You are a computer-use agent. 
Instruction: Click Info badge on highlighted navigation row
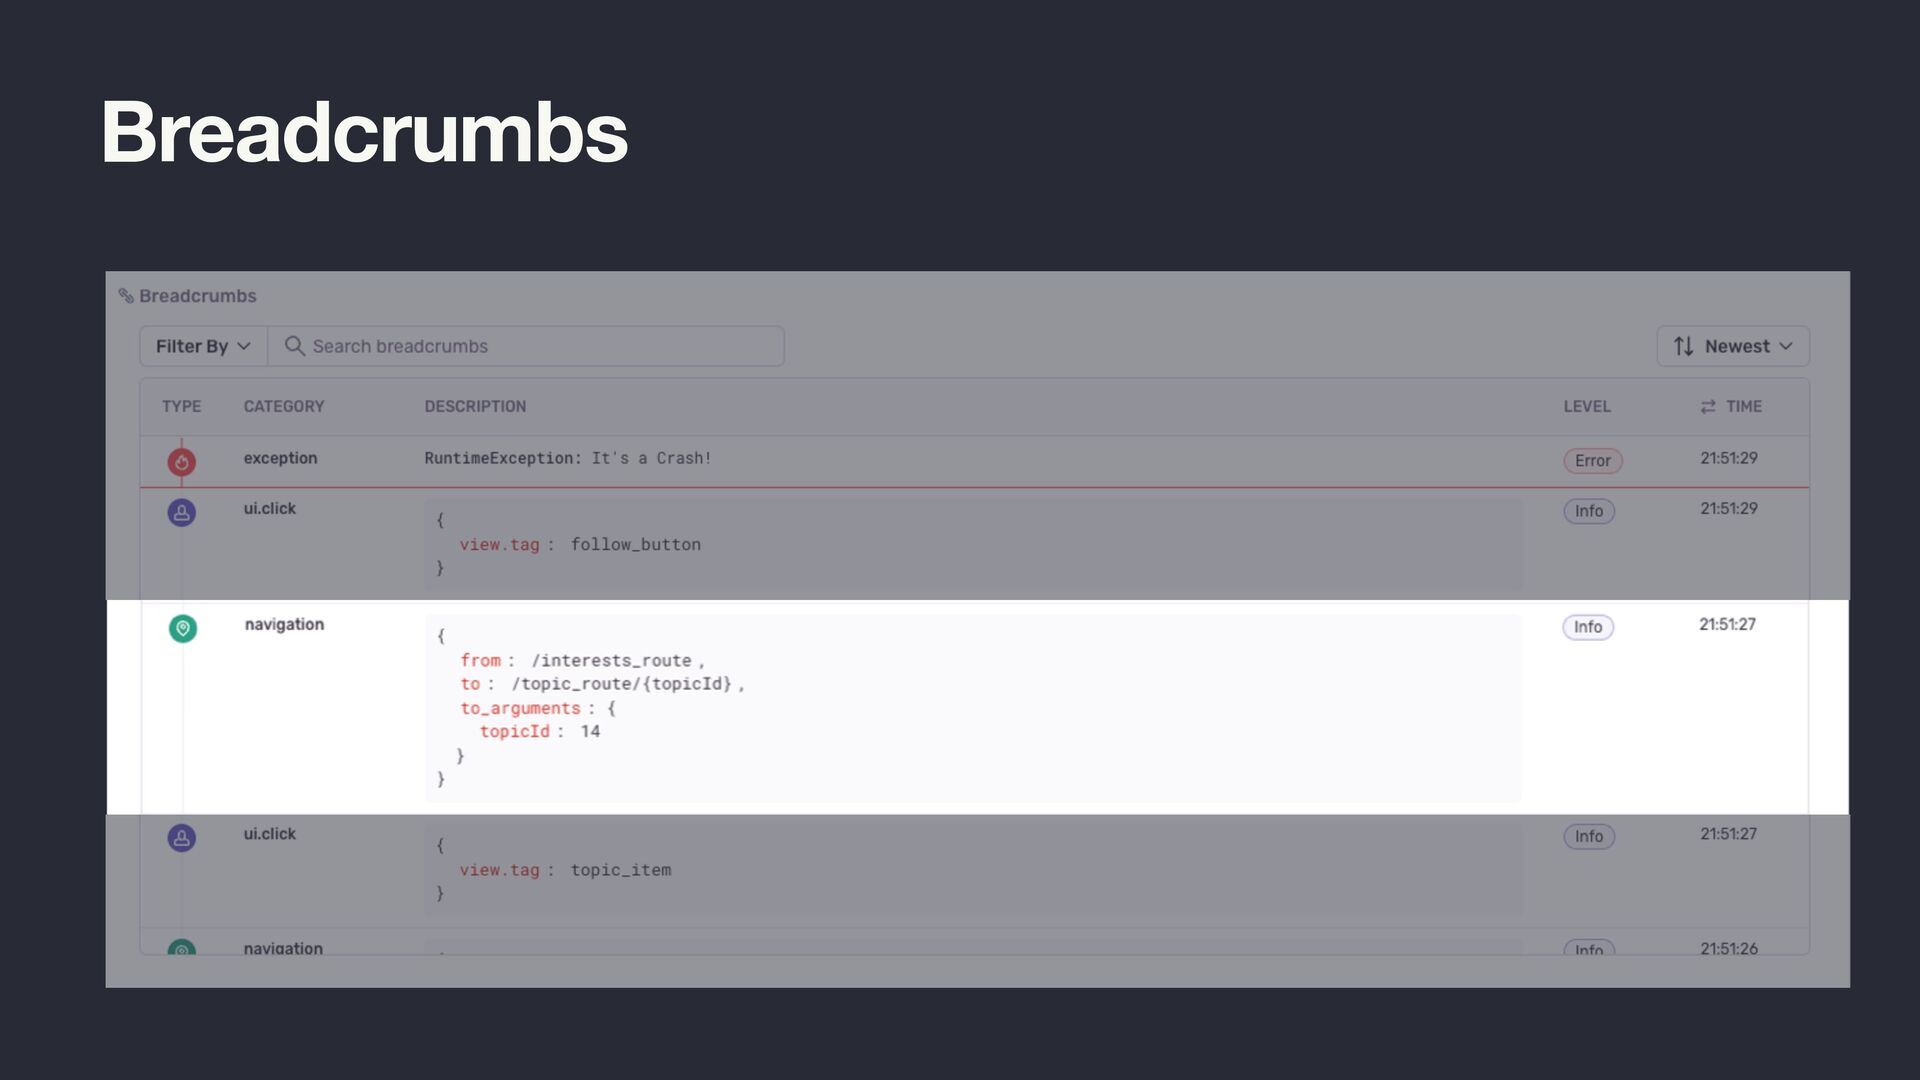pos(1588,627)
